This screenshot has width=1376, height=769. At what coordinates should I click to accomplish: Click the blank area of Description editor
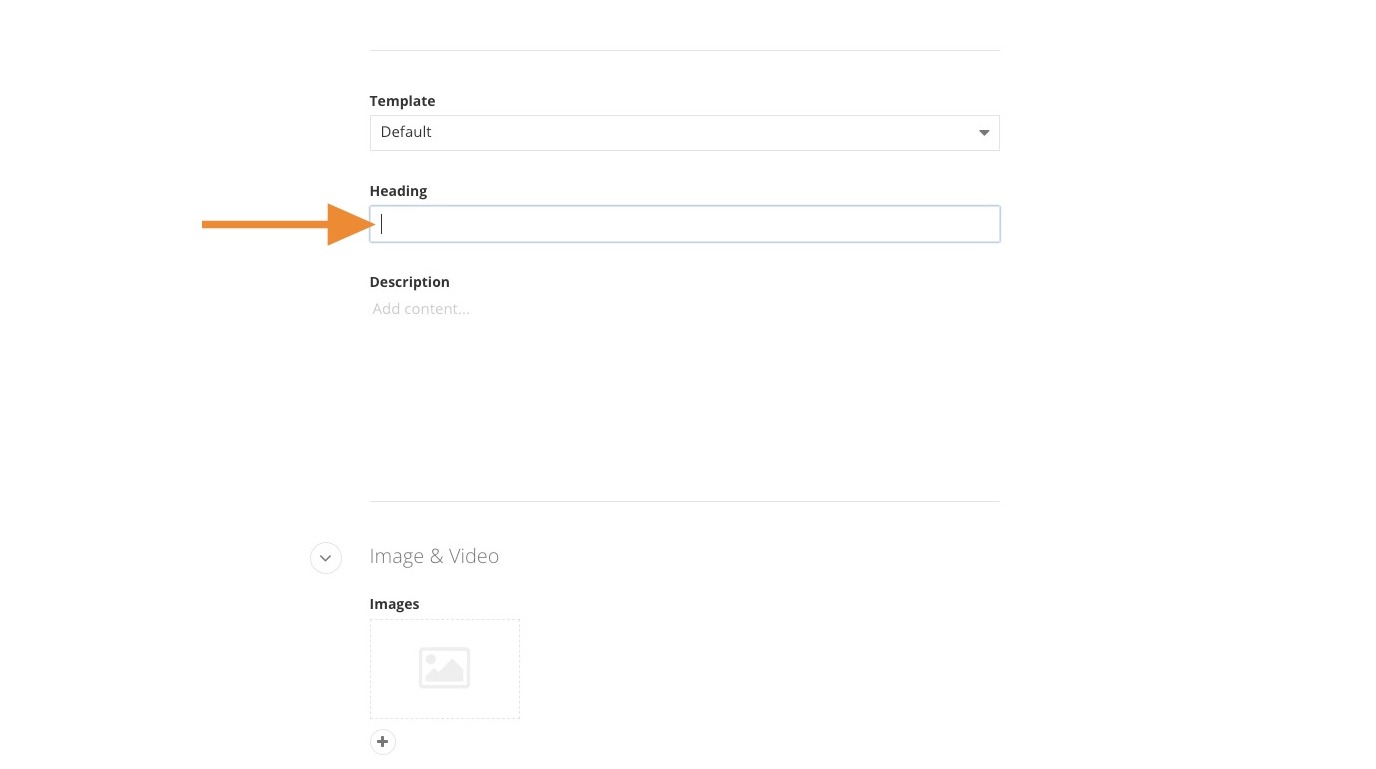[684, 400]
